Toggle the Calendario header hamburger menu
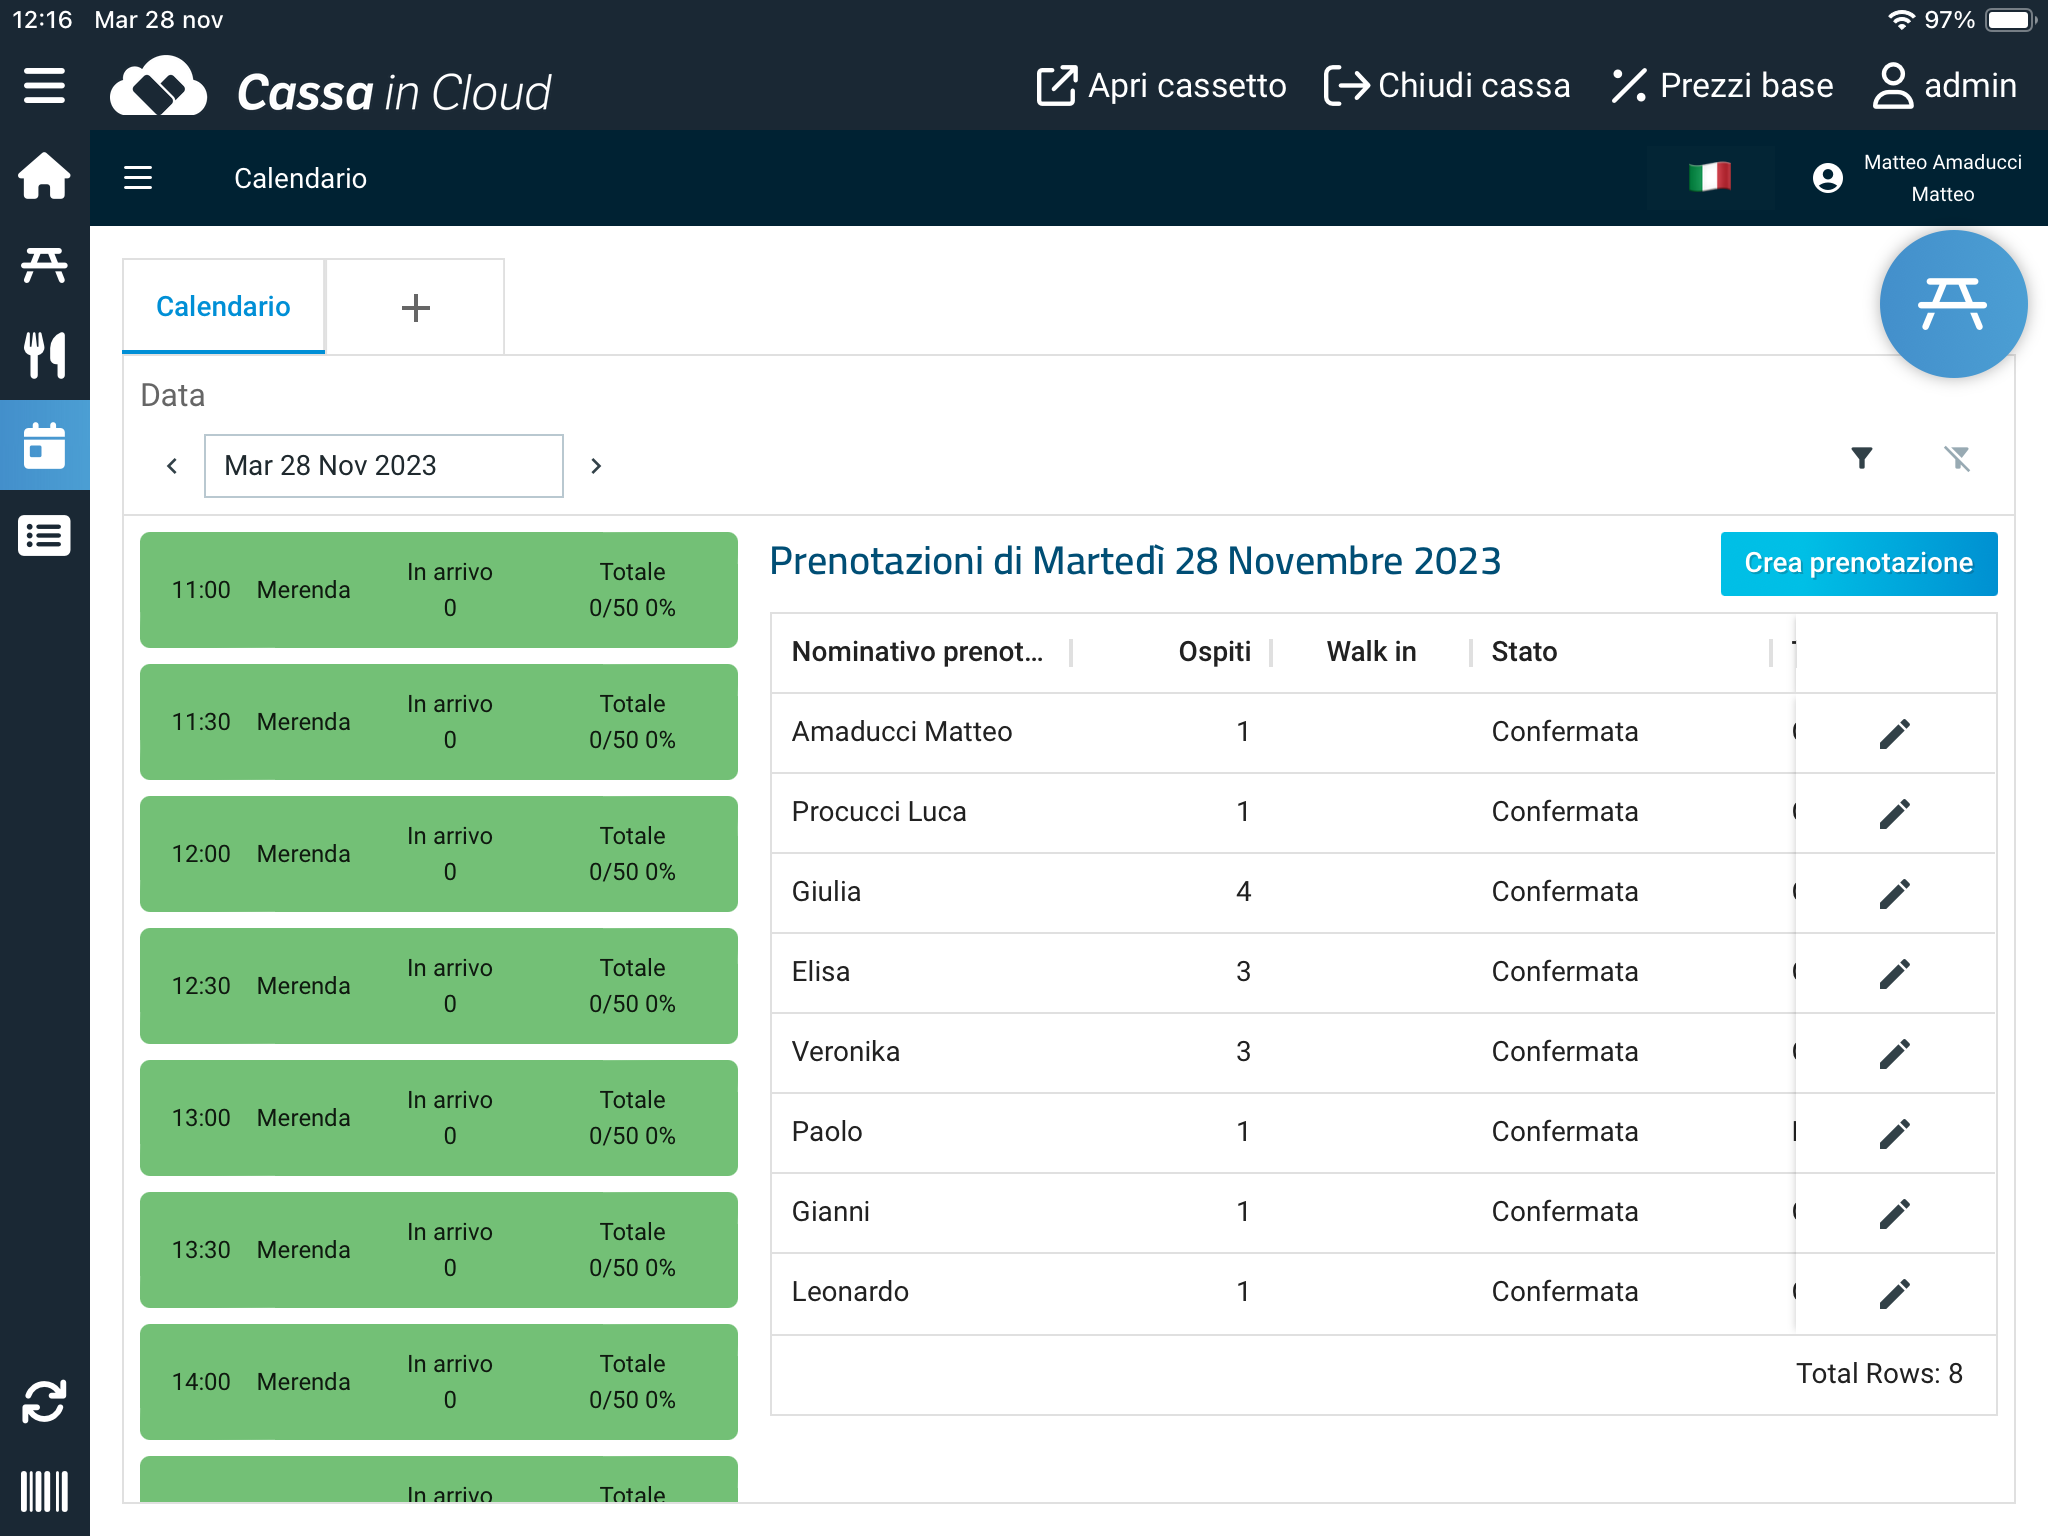The width and height of the screenshot is (2048, 1536). pyautogui.click(x=138, y=178)
